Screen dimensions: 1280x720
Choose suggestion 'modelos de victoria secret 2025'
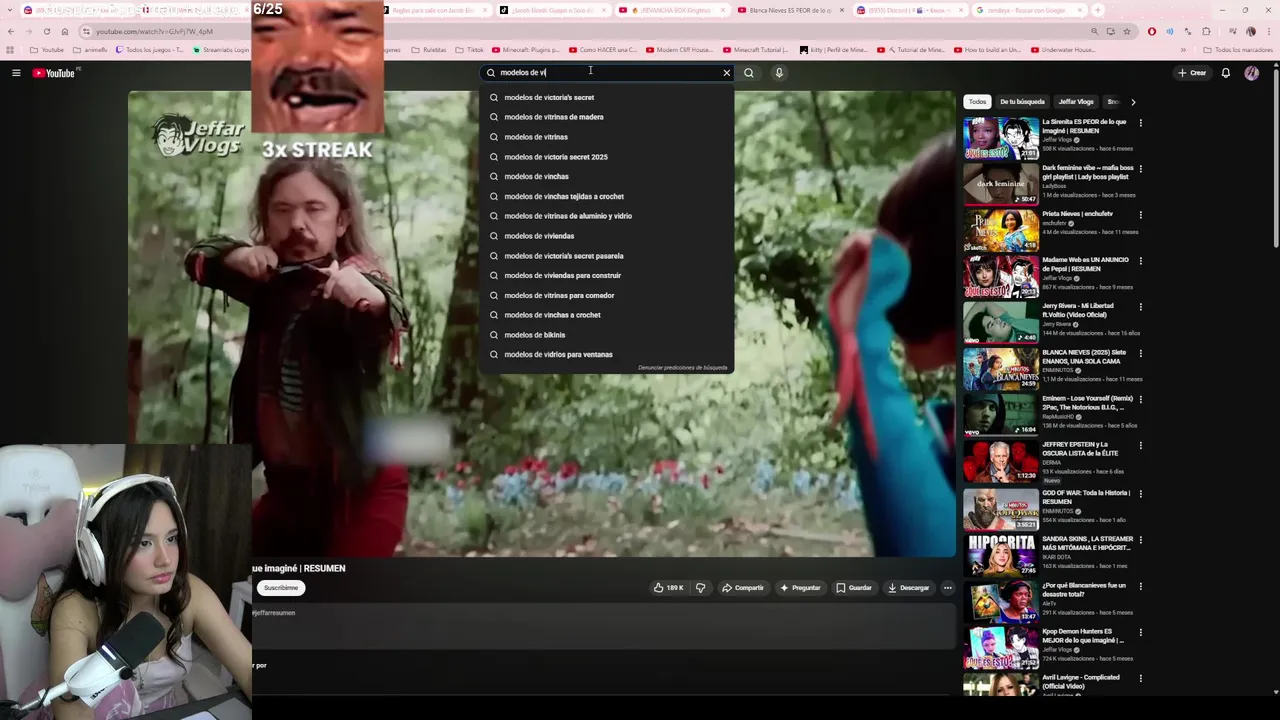click(606, 157)
